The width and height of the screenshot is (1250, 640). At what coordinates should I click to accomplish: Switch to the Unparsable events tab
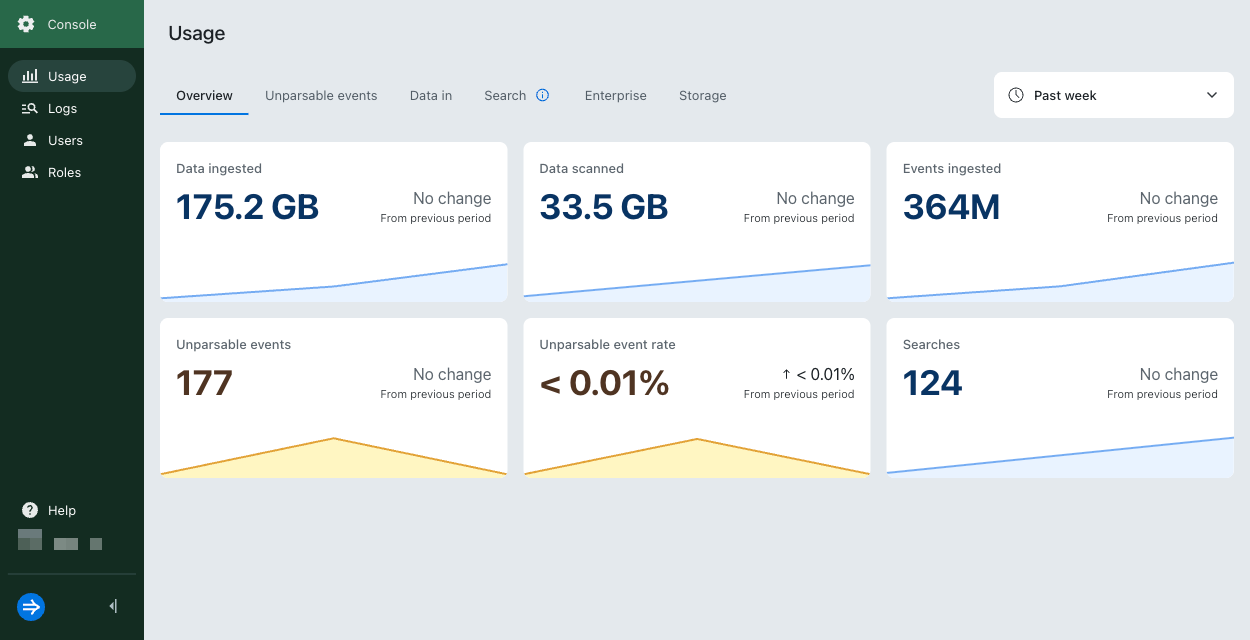point(321,95)
